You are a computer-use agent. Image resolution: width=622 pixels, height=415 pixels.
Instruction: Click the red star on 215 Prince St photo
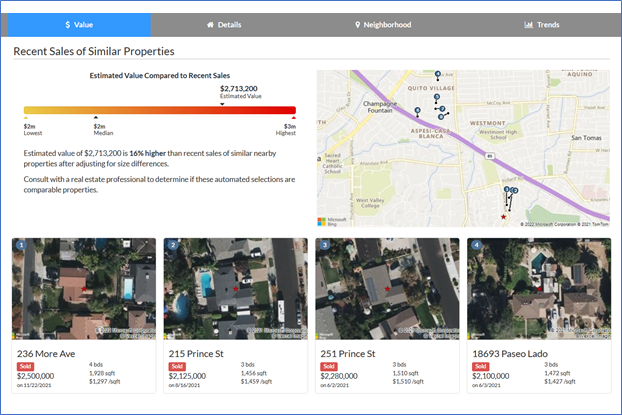coord(236,289)
